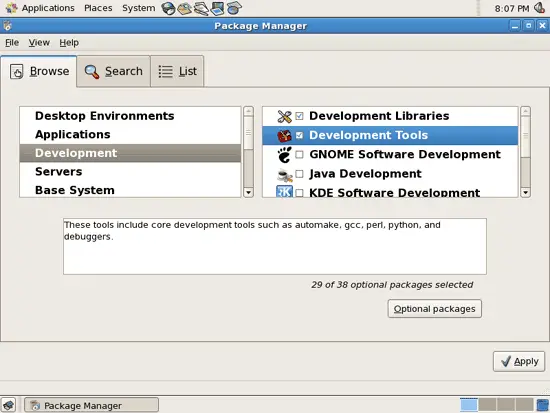The height and width of the screenshot is (413, 550).
Task: Apply the package changes
Action: 519,361
